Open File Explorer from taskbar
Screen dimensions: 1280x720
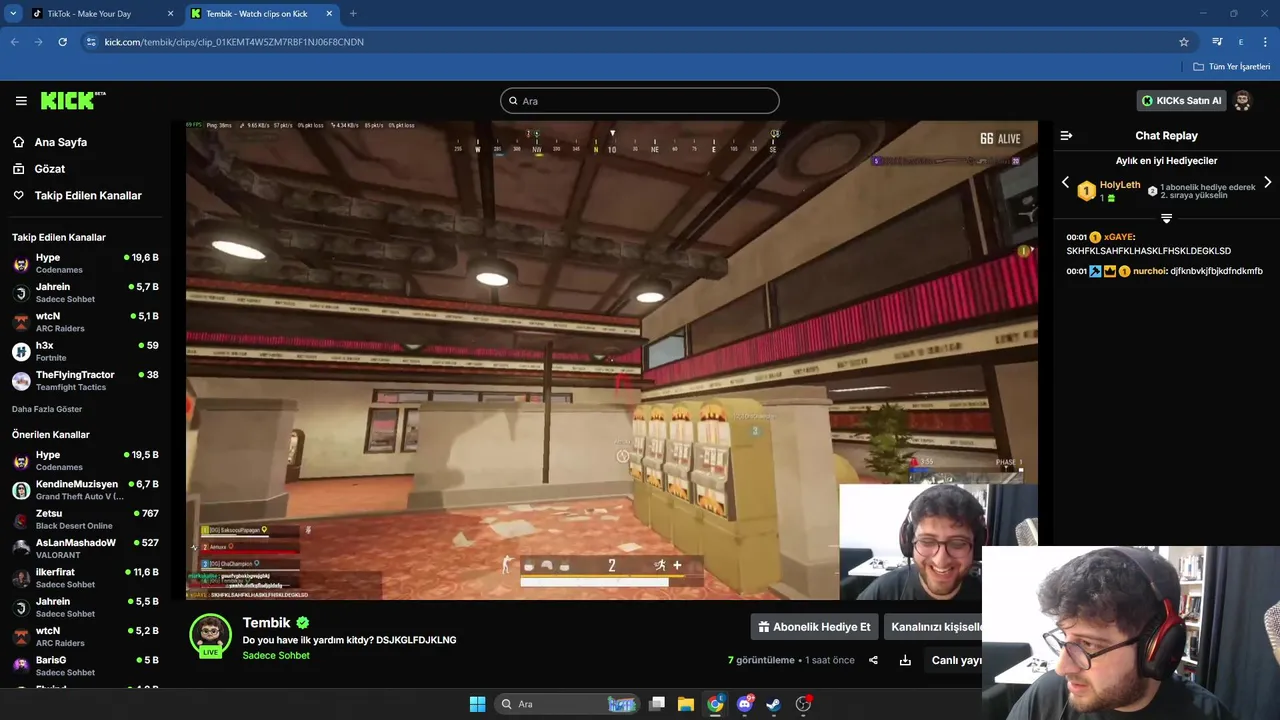(x=686, y=704)
